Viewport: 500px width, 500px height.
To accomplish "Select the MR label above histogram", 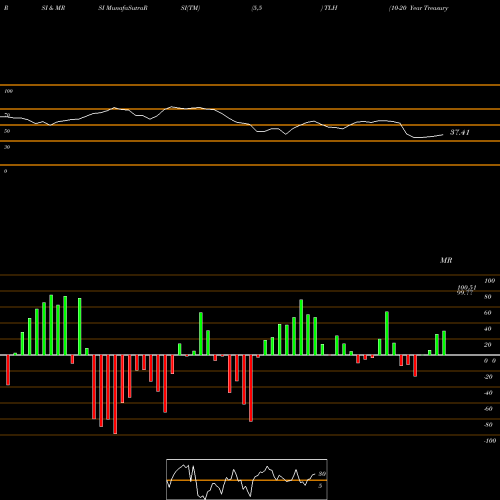I will click(x=446, y=260).
